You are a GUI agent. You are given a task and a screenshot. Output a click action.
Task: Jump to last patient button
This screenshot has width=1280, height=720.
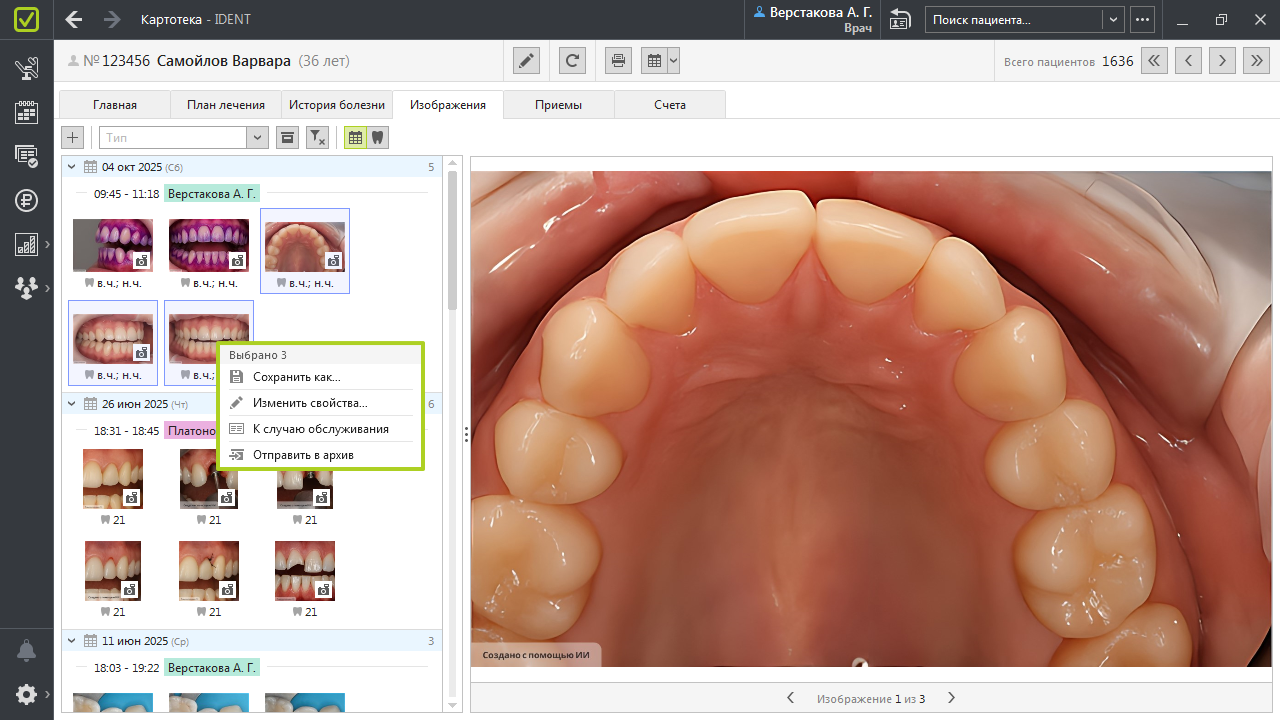(1256, 61)
